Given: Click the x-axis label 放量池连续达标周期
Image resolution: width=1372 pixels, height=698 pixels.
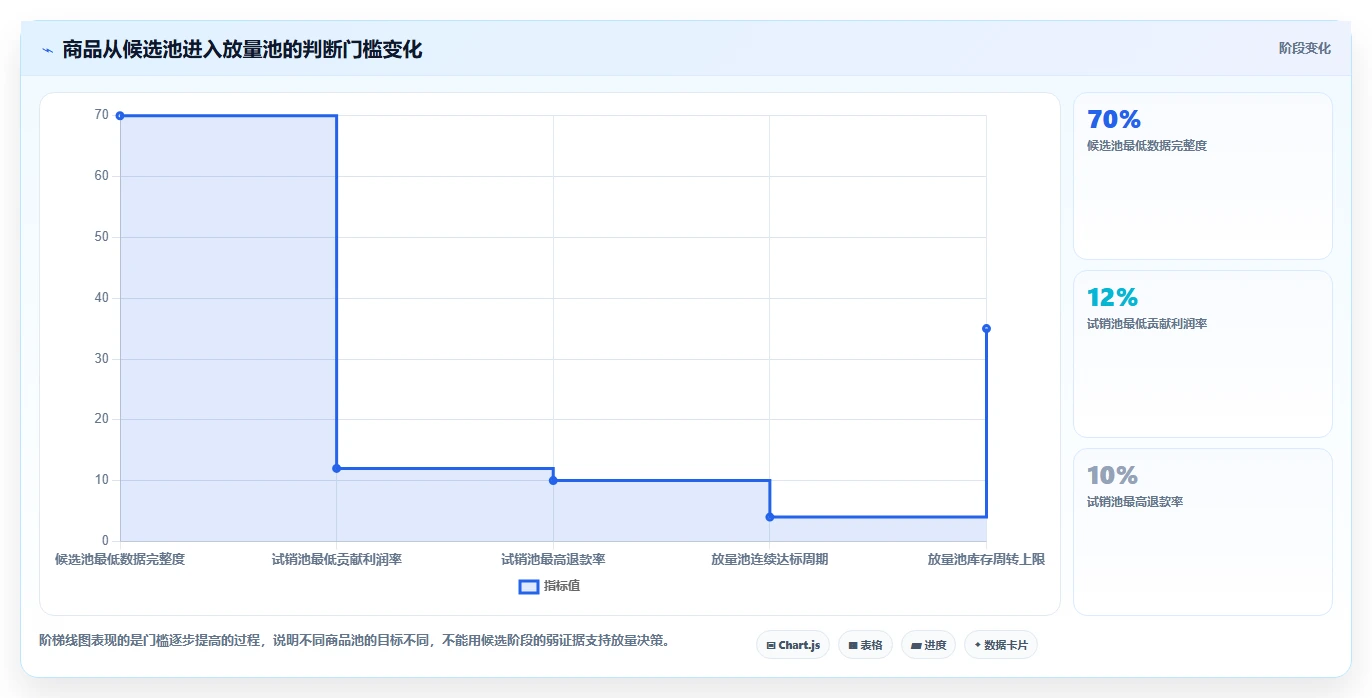Looking at the screenshot, I should 770,559.
